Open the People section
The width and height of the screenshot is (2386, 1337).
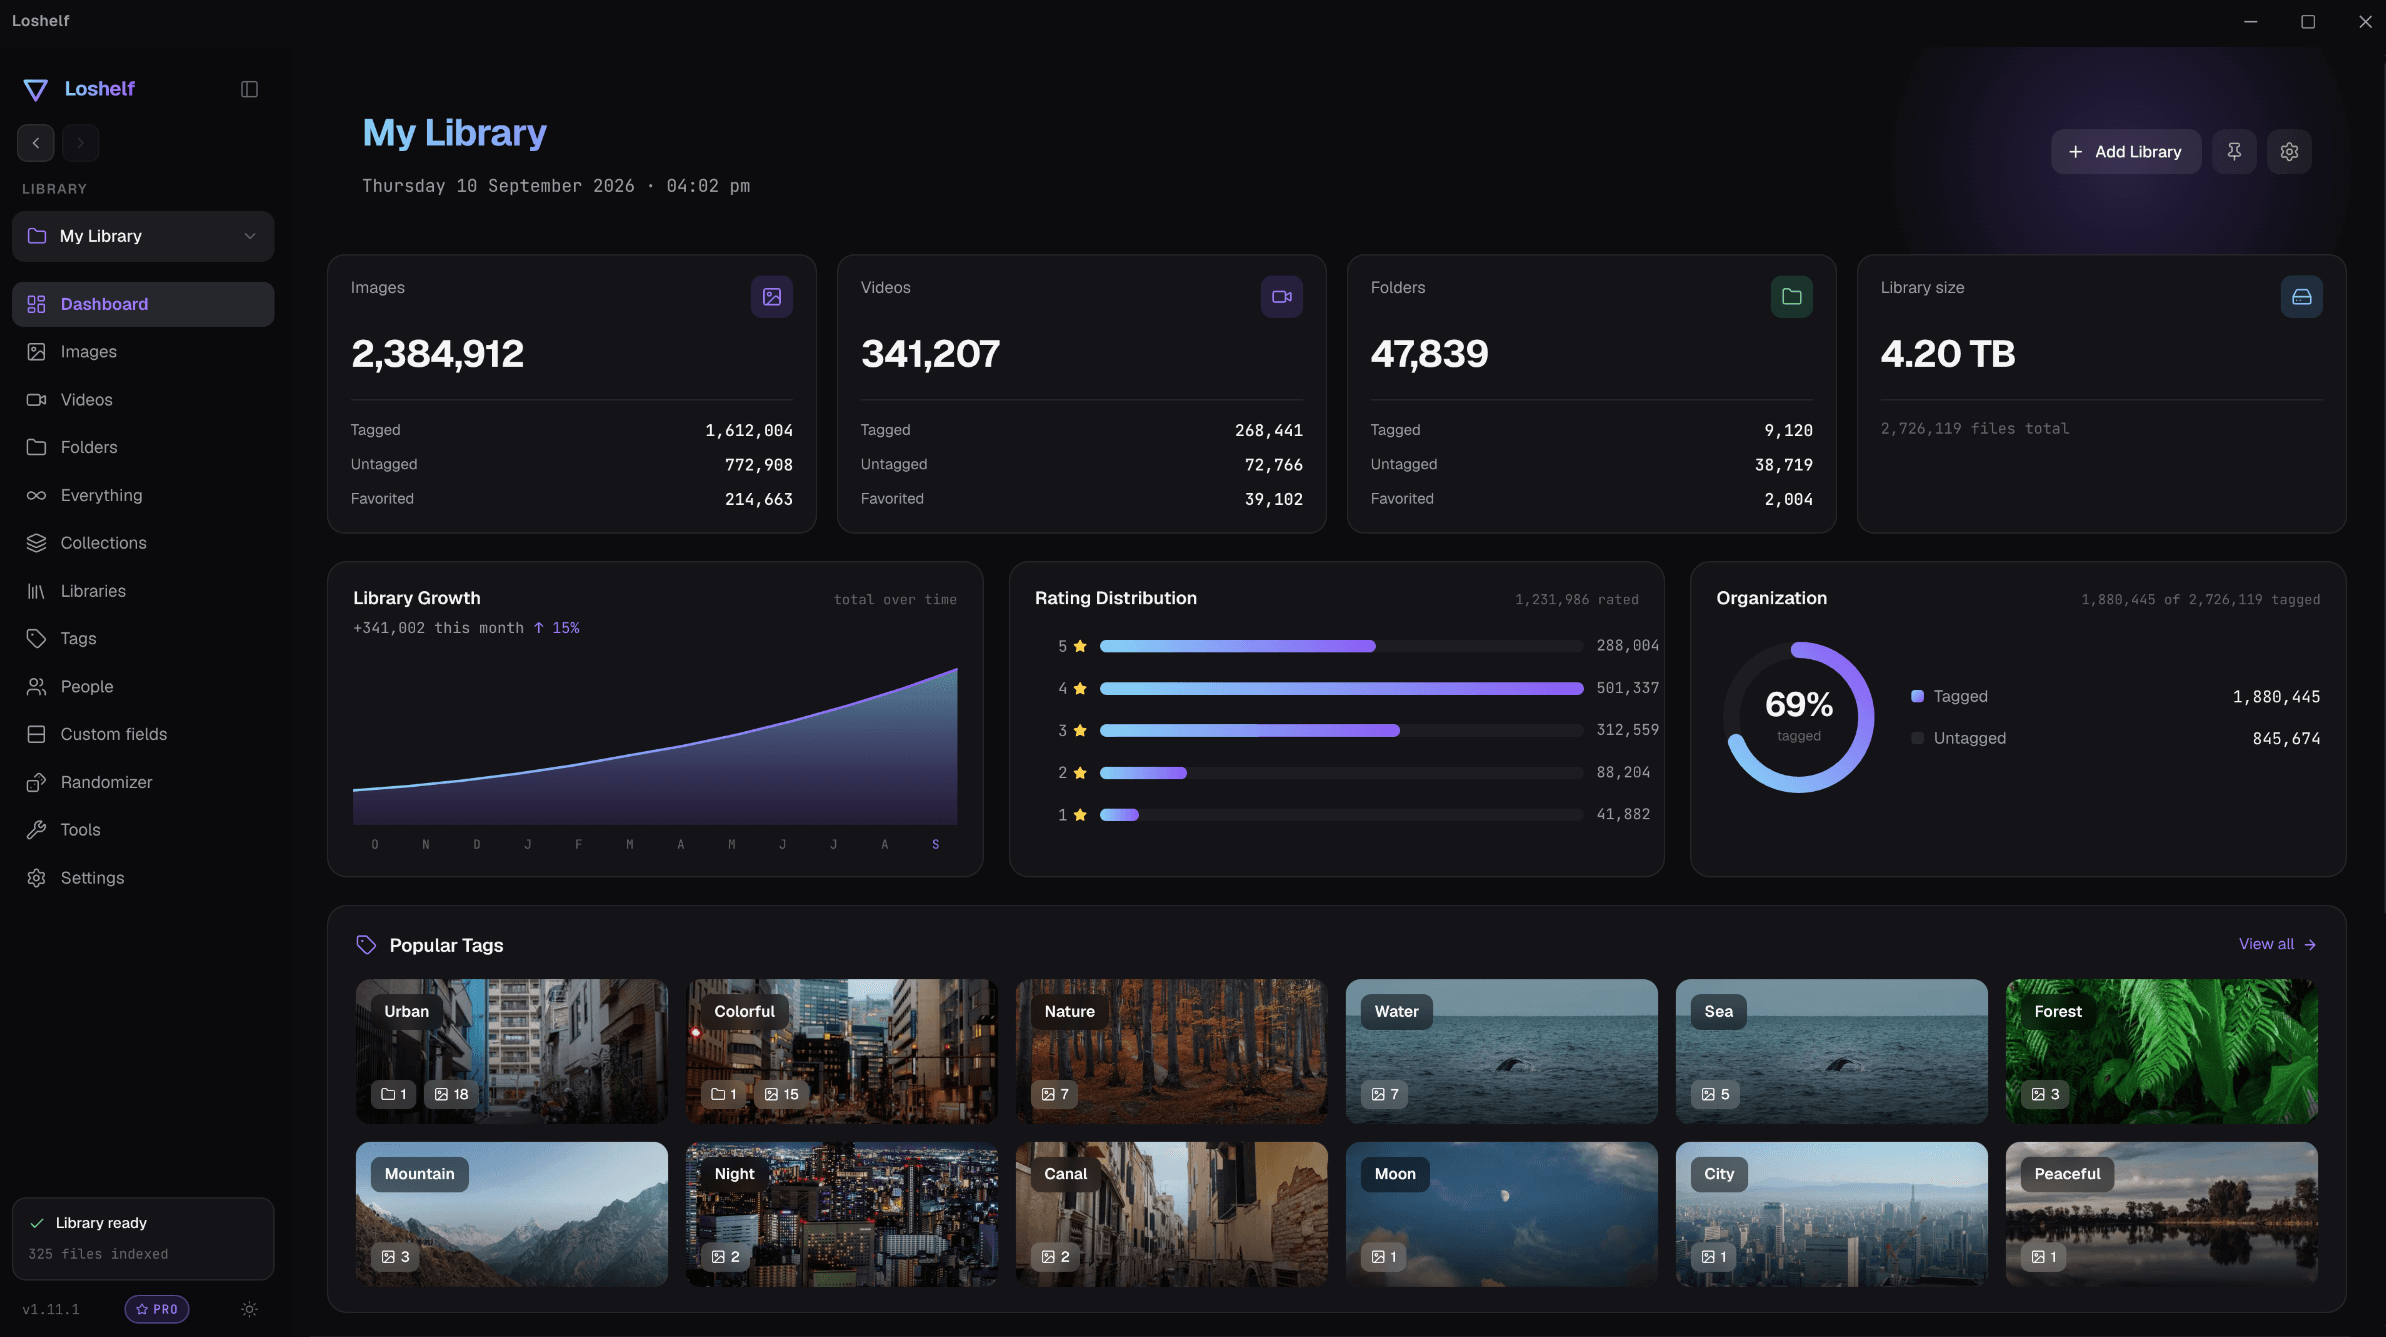click(x=143, y=686)
